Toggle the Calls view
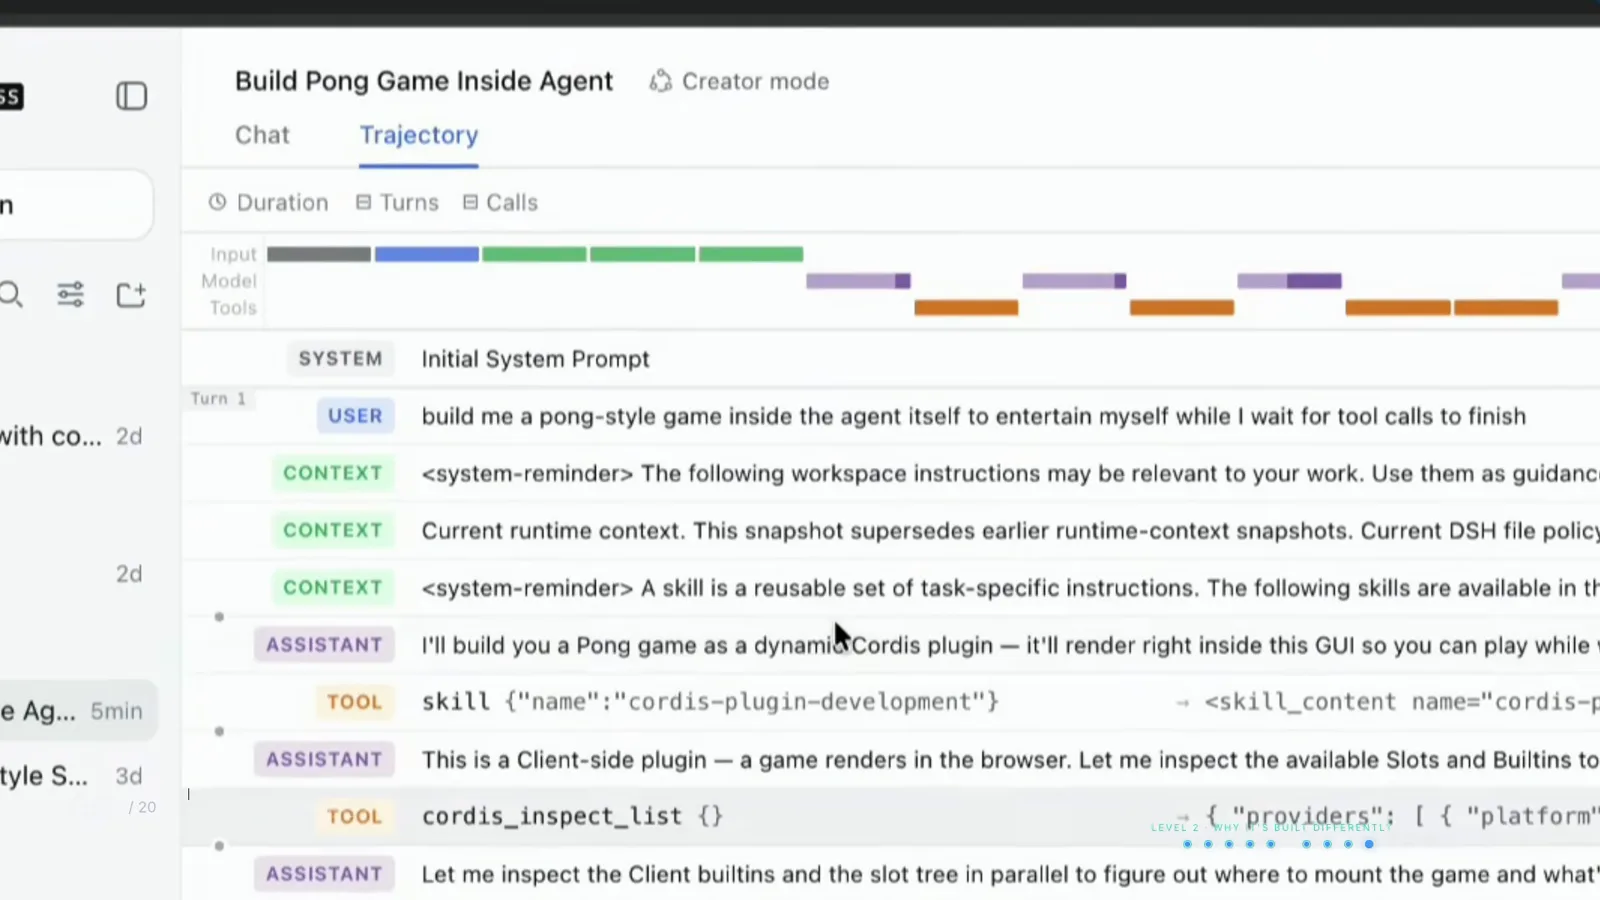The width and height of the screenshot is (1600, 900). pos(500,202)
